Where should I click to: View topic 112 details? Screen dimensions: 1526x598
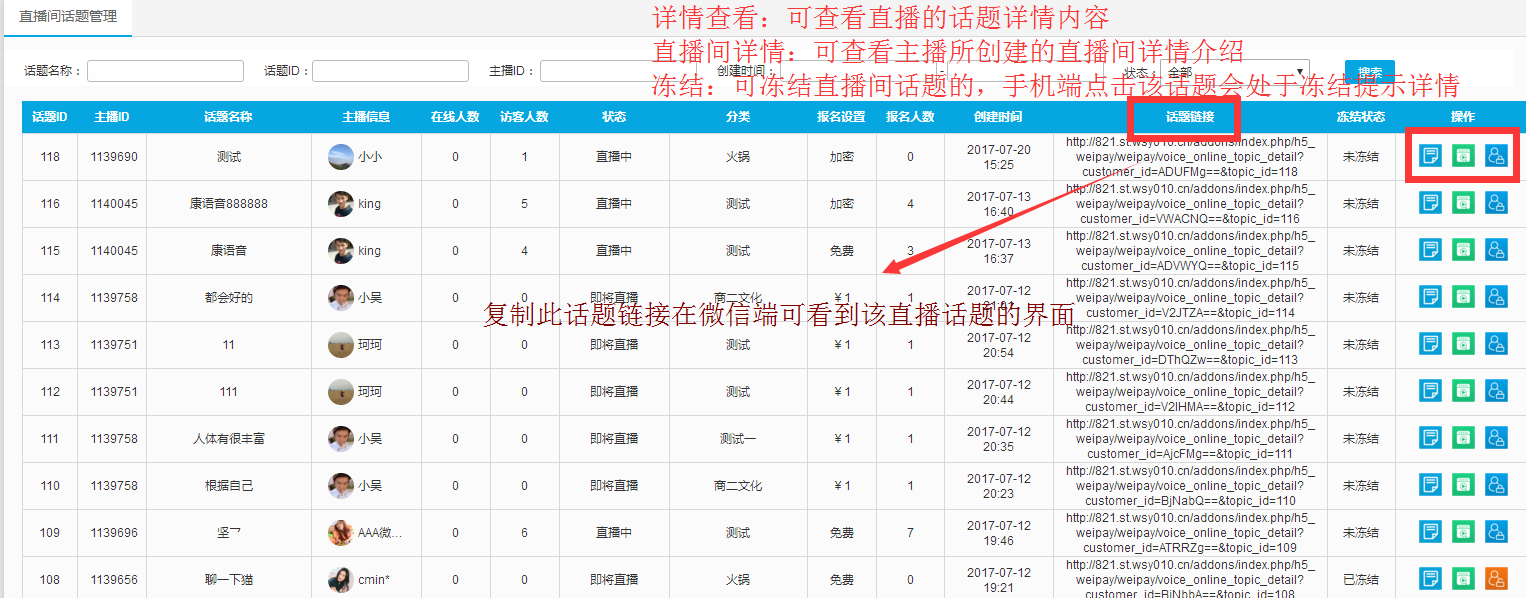(x=1430, y=391)
